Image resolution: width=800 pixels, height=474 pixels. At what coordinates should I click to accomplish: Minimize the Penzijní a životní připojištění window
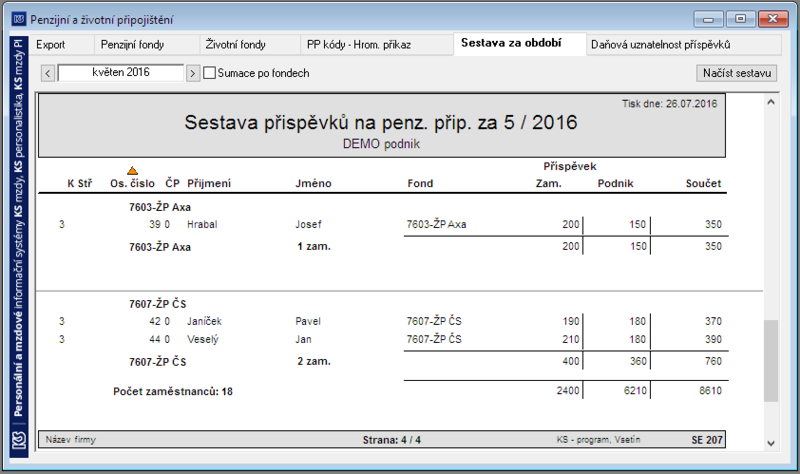[709, 19]
